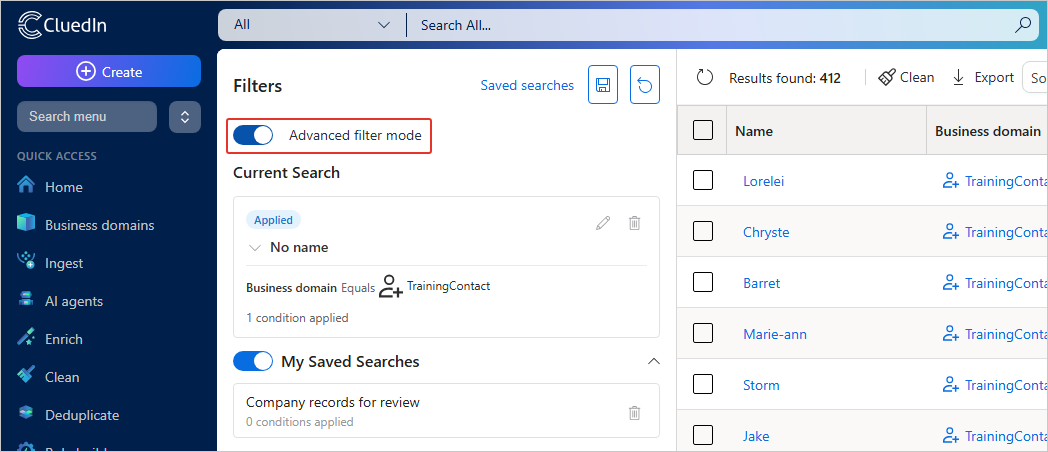Click the Home house icon in sidebar
This screenshot has height=452, width=1048.
25,184
